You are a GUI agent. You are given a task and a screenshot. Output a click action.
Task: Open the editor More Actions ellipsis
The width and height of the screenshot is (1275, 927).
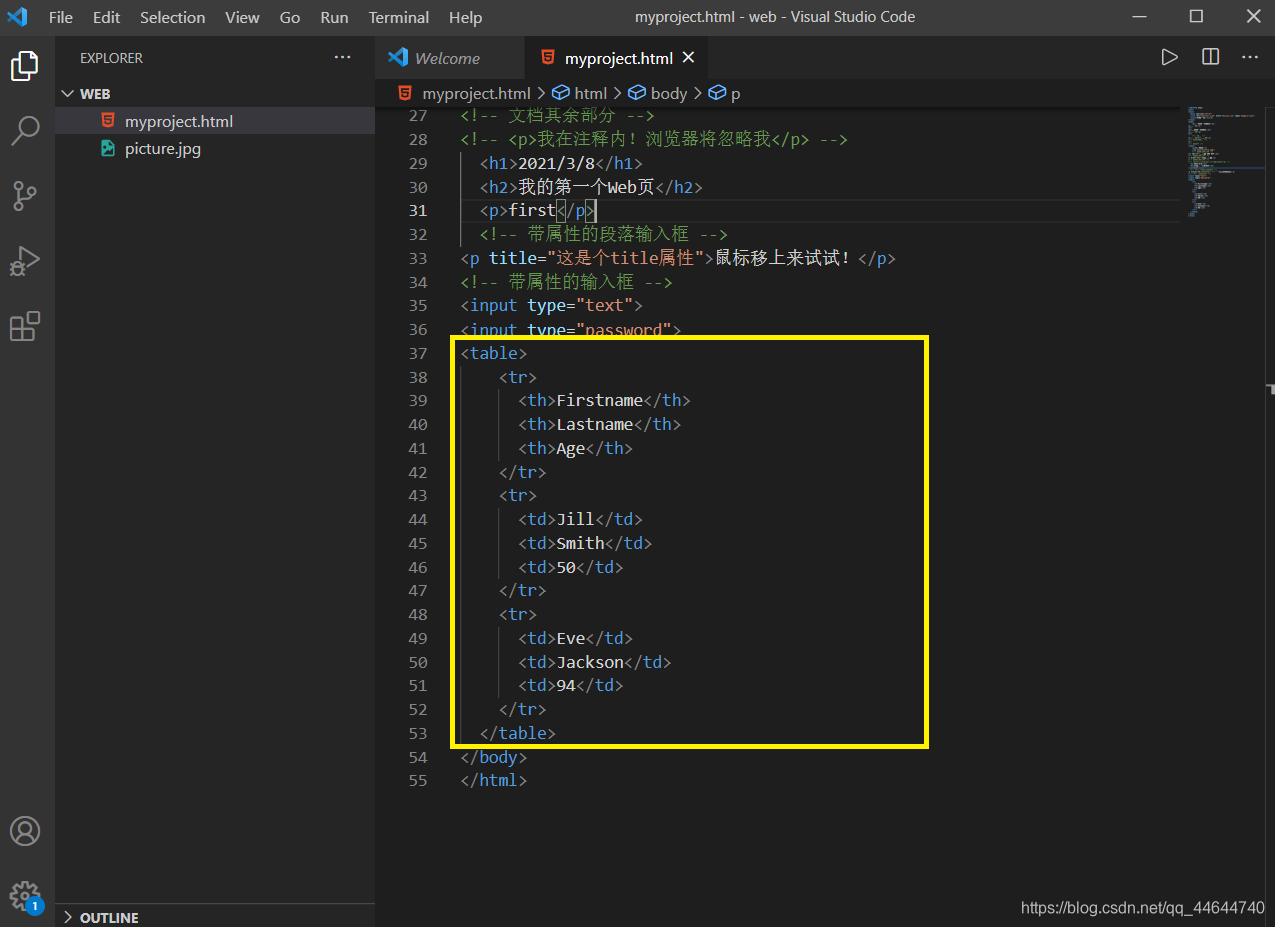1250,57
